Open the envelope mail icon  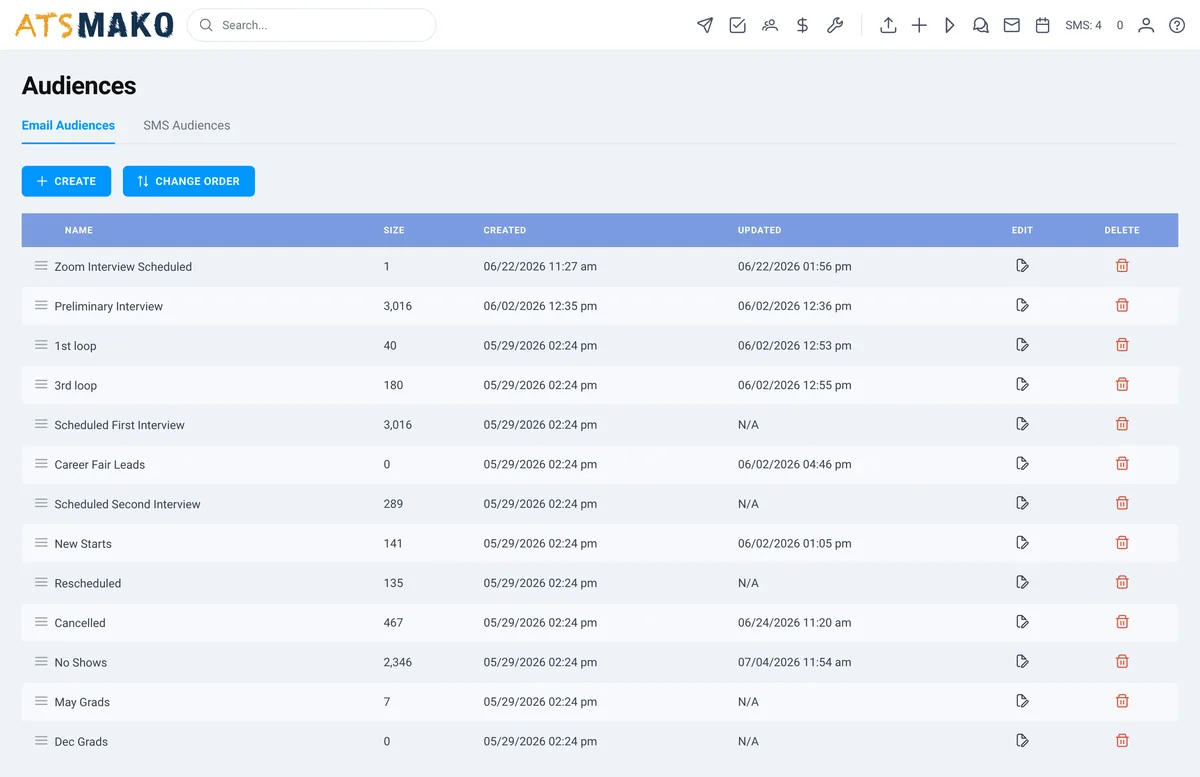pyautogui.click(x=1012, y=25)
